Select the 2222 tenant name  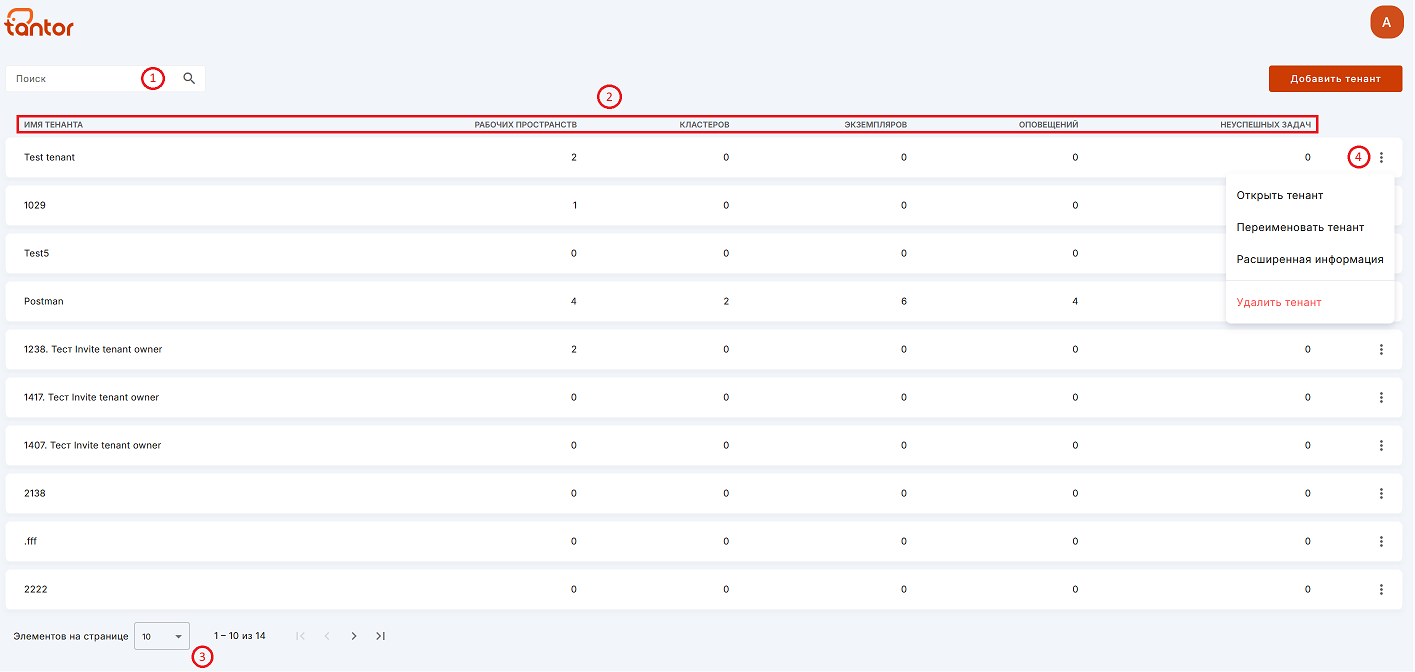click(35, 589)
